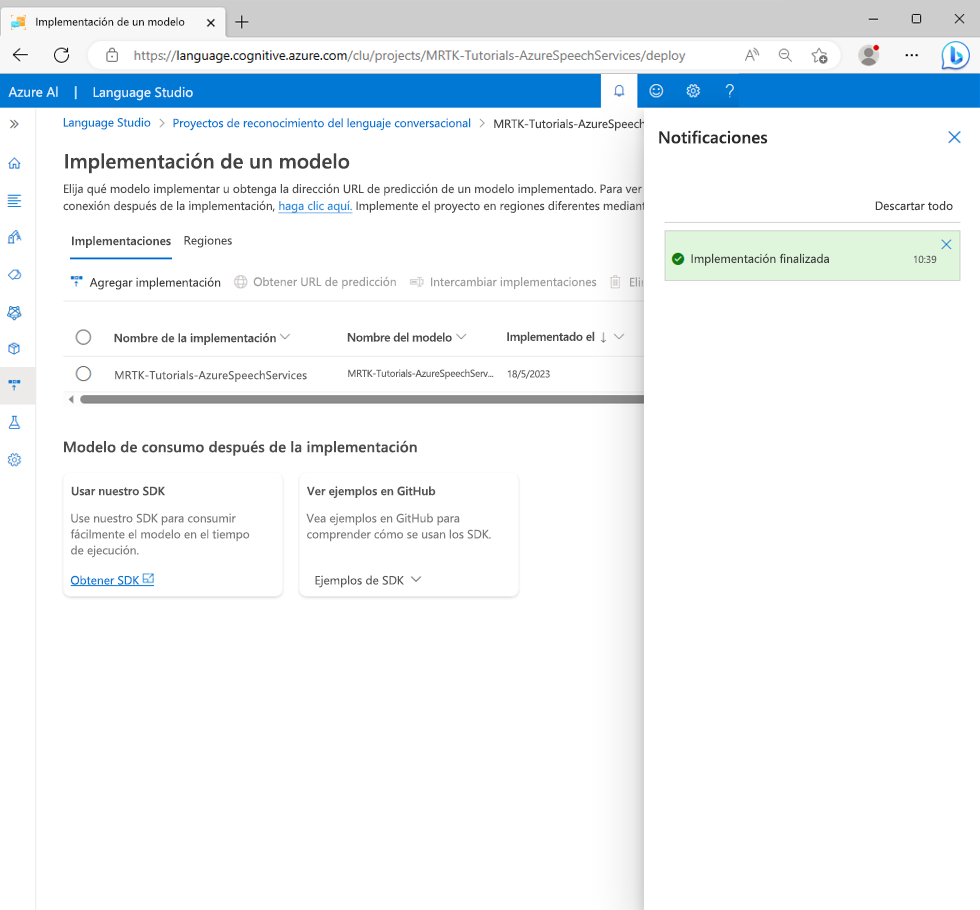Click the scrollbar left arrow
Image resolution: width=980 pixels, height=910 pixels.
71,399
